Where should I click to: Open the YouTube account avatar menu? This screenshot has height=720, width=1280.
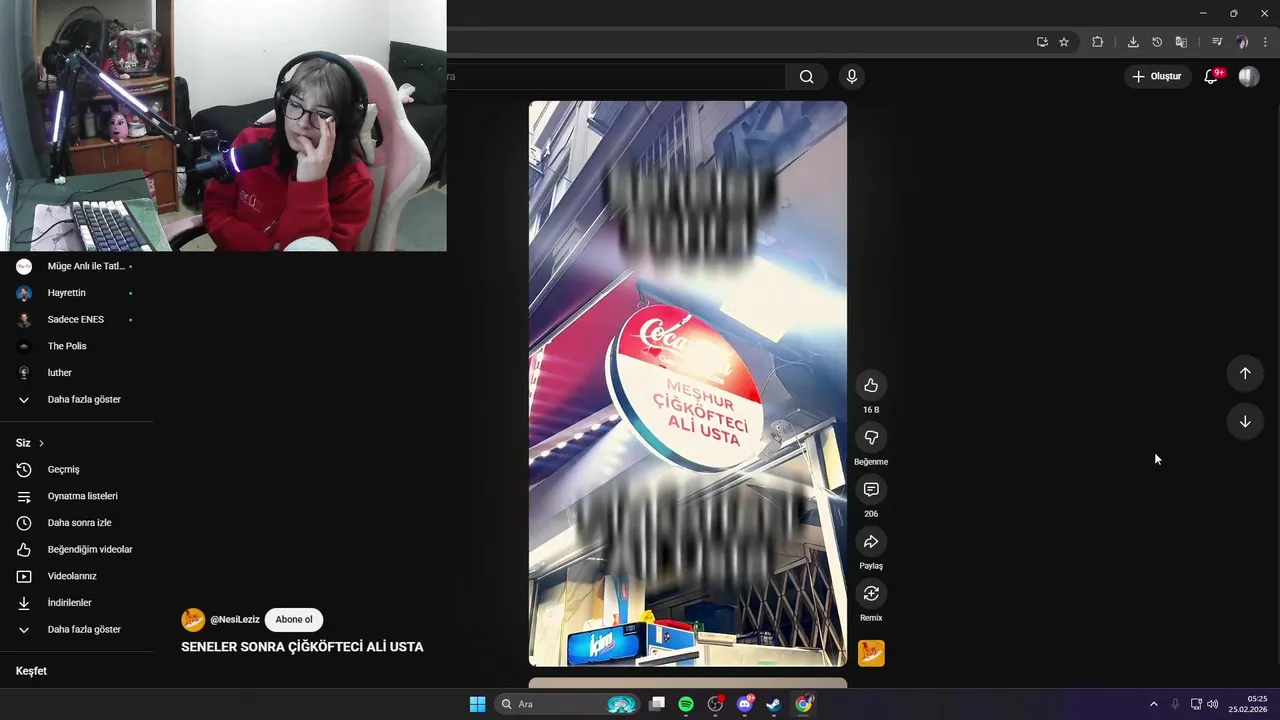[x=1249, y=77]
